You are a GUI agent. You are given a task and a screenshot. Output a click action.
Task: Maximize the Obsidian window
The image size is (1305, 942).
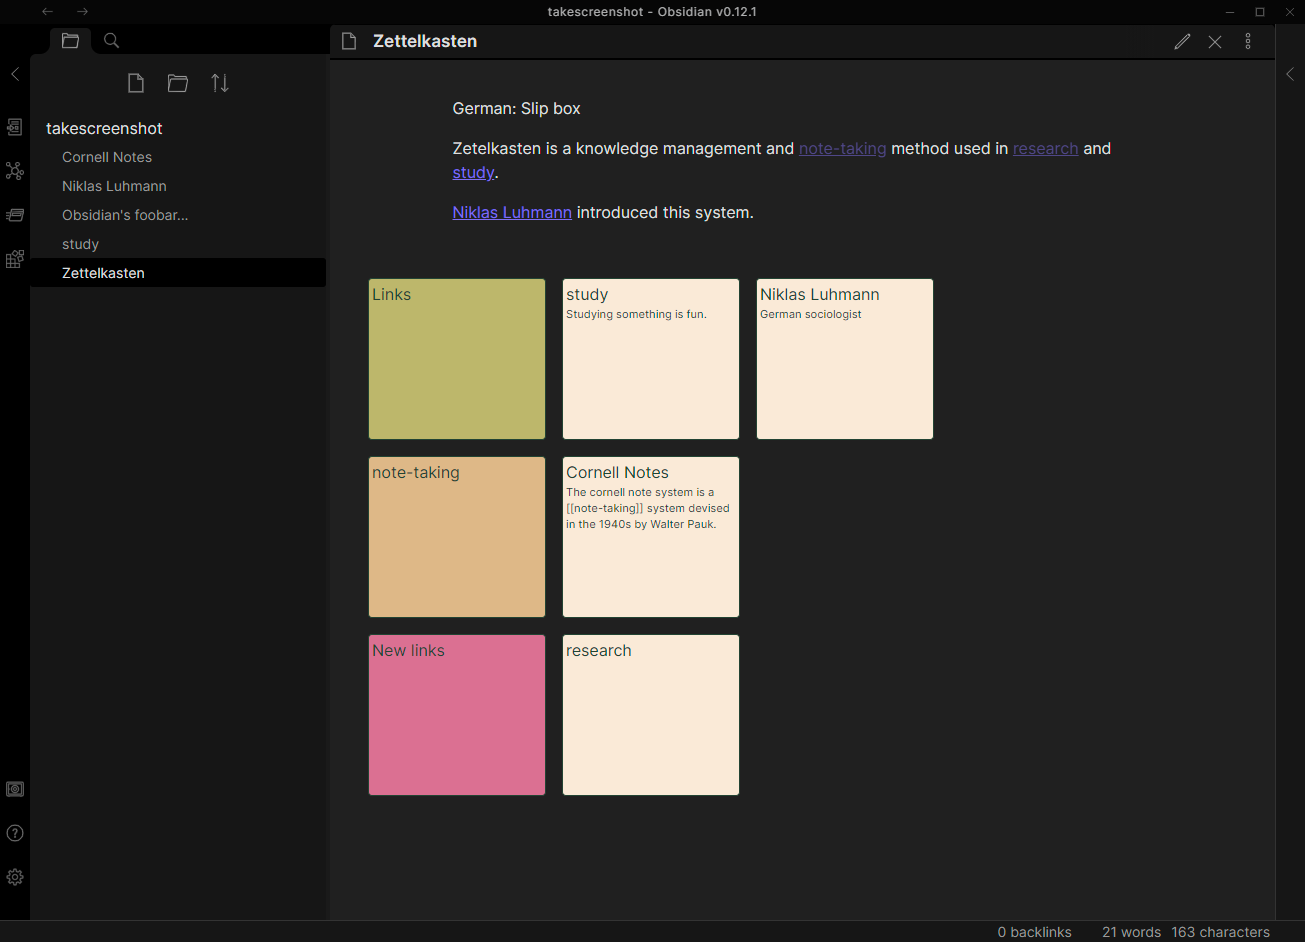[1260, 12]
